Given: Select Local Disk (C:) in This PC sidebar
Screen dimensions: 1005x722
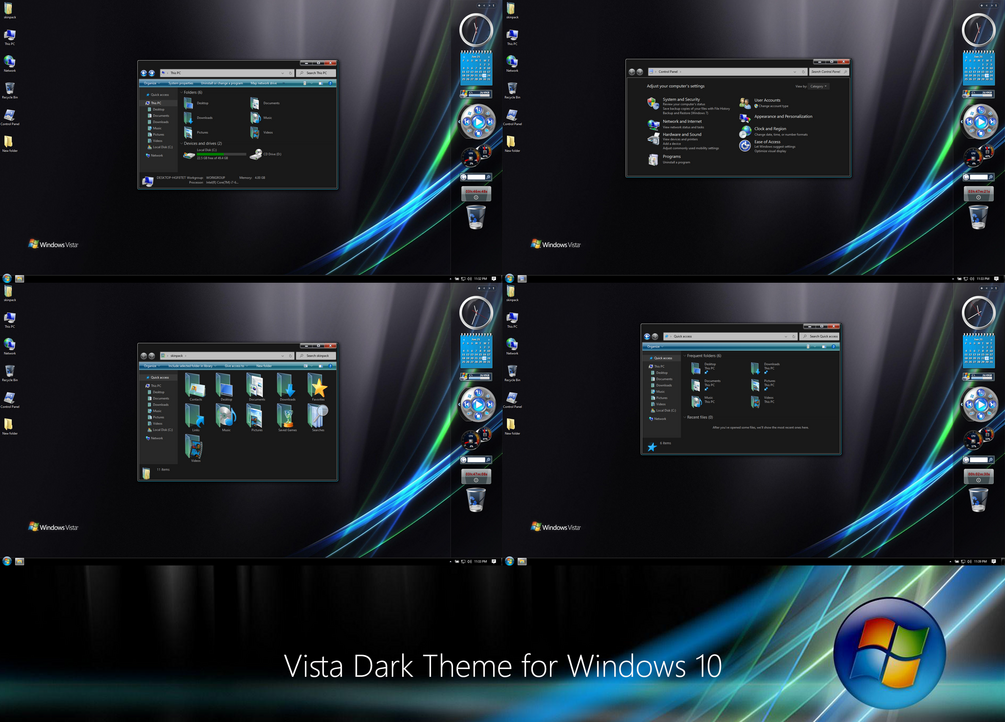Looking at the screenshot, I should pos(160,147).
